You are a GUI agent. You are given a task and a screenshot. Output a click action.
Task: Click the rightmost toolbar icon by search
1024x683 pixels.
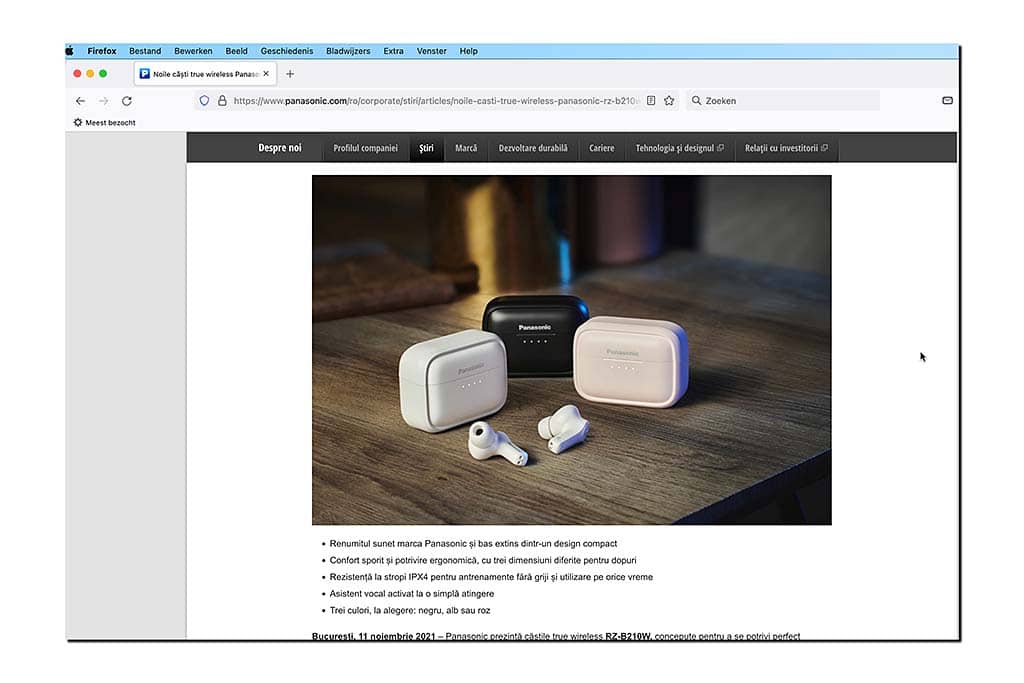click(x=948, y=101)
